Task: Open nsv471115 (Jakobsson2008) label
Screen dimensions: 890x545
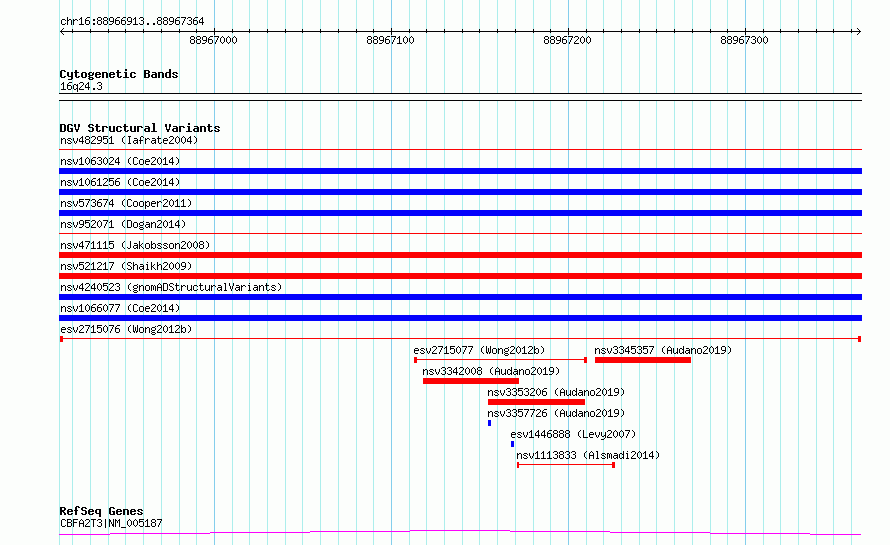Action: [135, 245]
